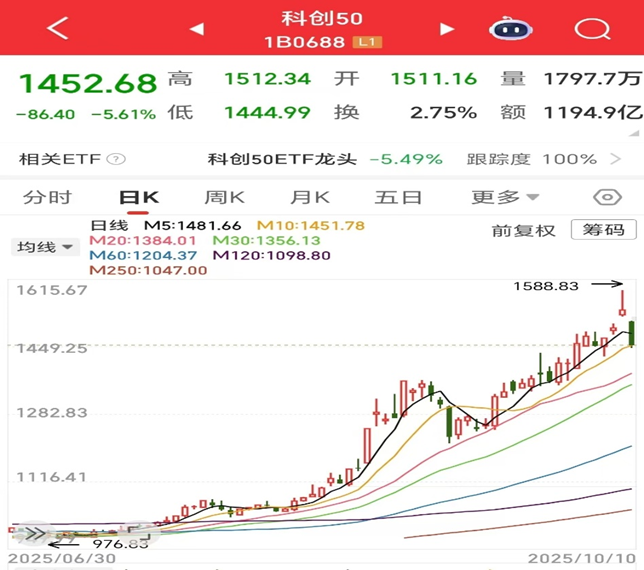Go back with the left chevron arrow
This screenshot has height=570, width=644.
(x=58, y=28)
